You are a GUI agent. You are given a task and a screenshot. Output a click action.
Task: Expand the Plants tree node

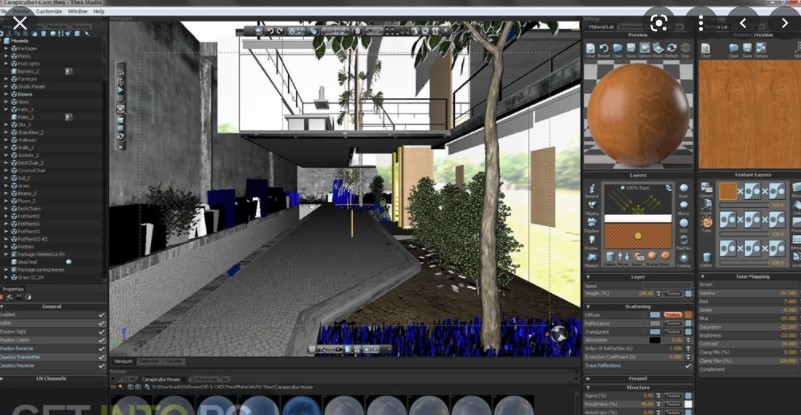(x=7, y=56)
